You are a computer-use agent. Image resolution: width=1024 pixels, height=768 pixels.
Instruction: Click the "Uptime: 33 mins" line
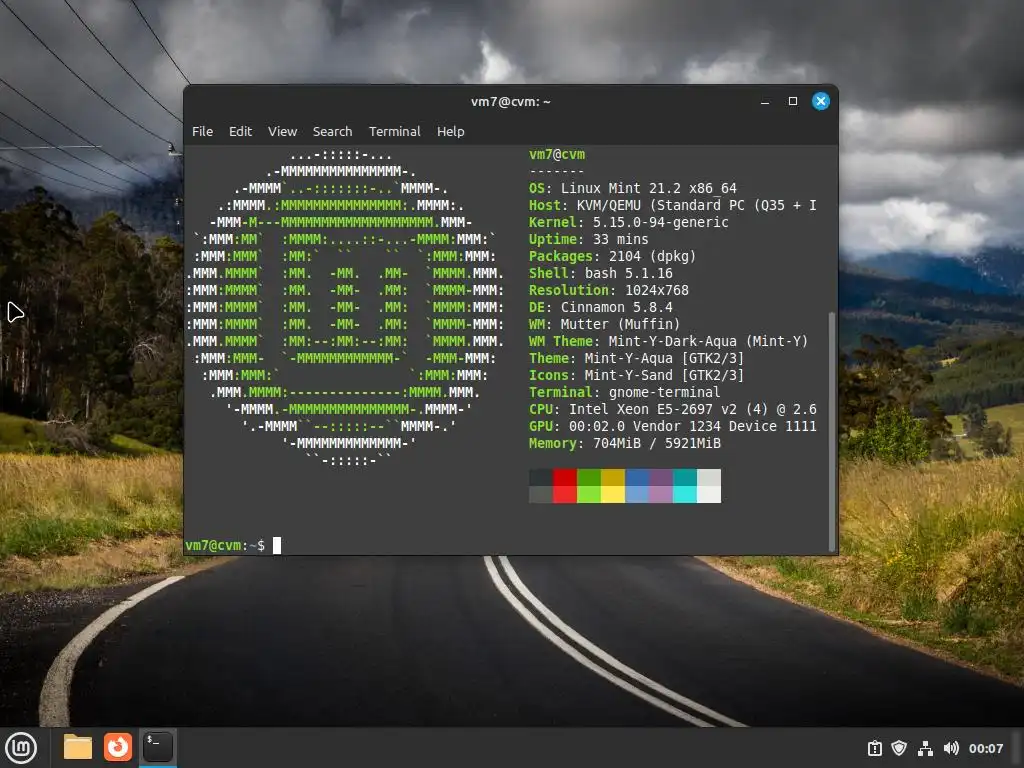(x=588, y=239)
